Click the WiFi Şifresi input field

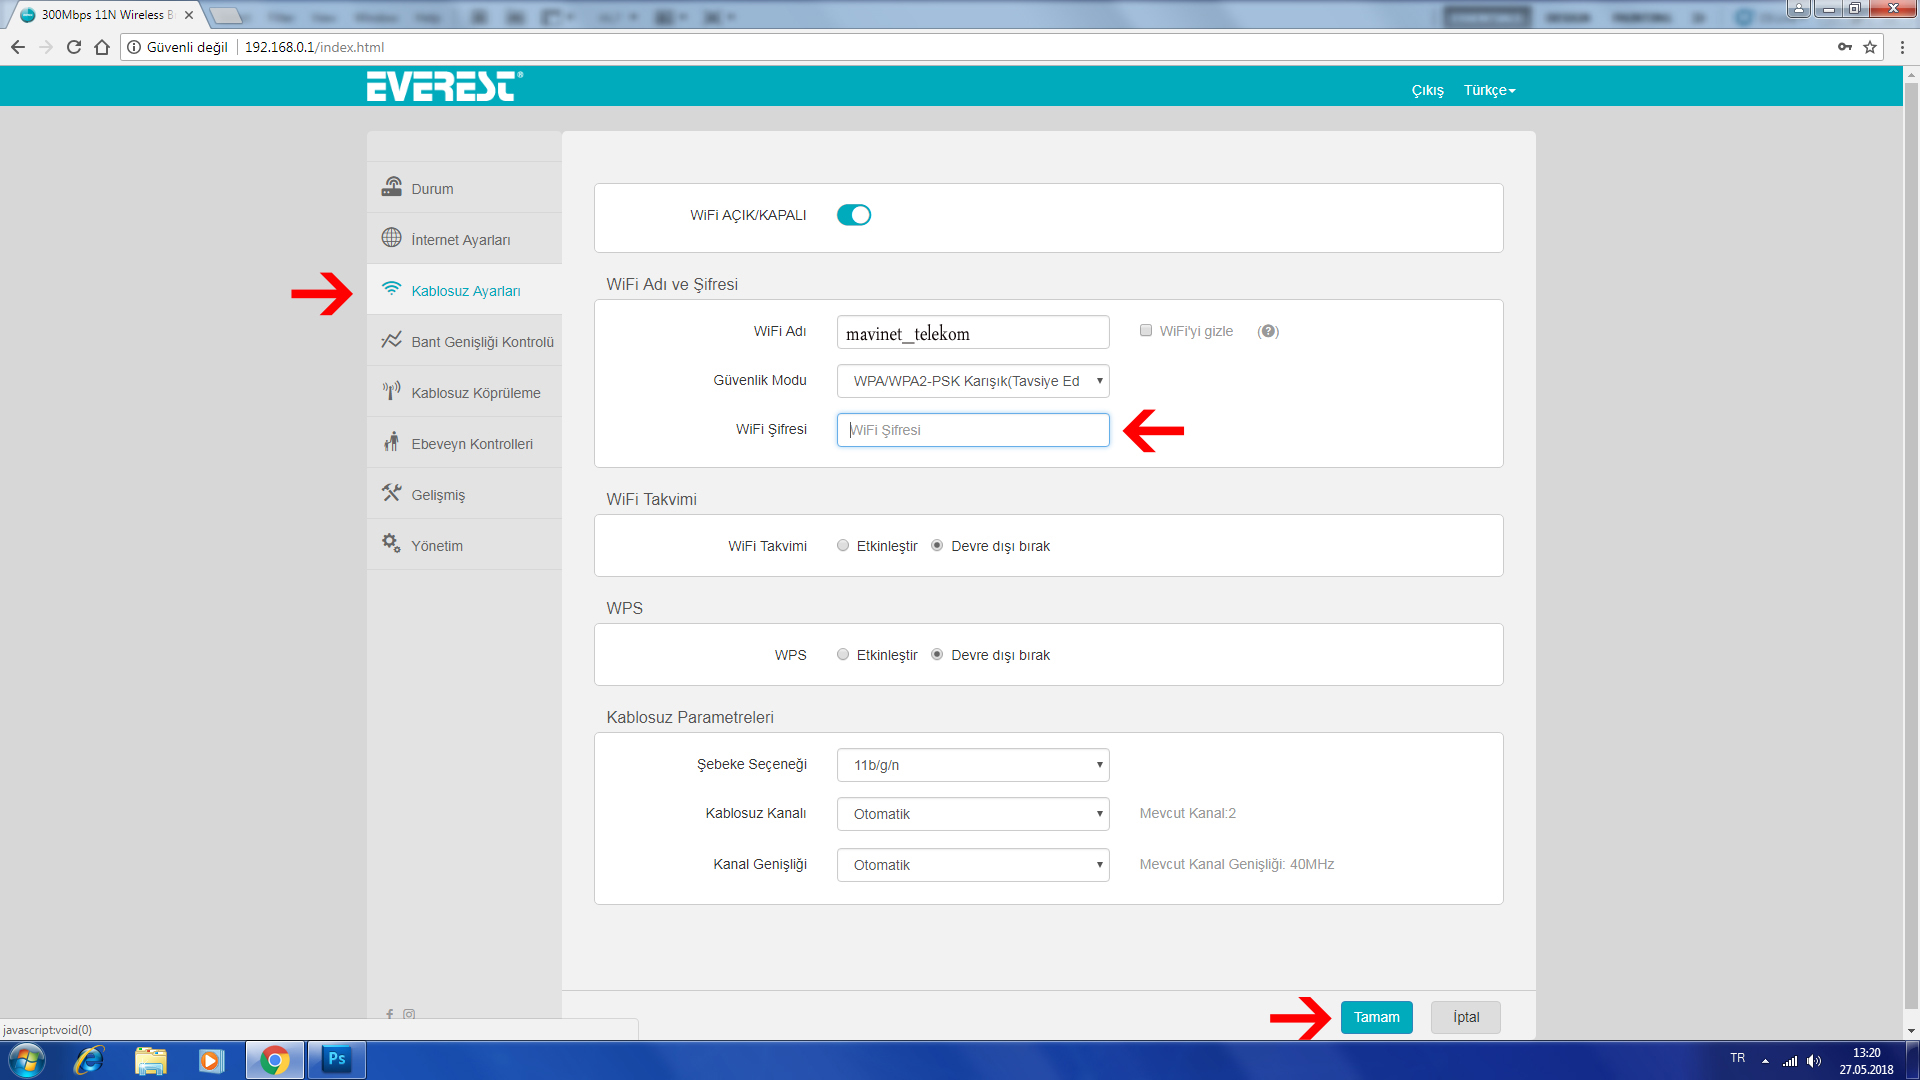972,430
